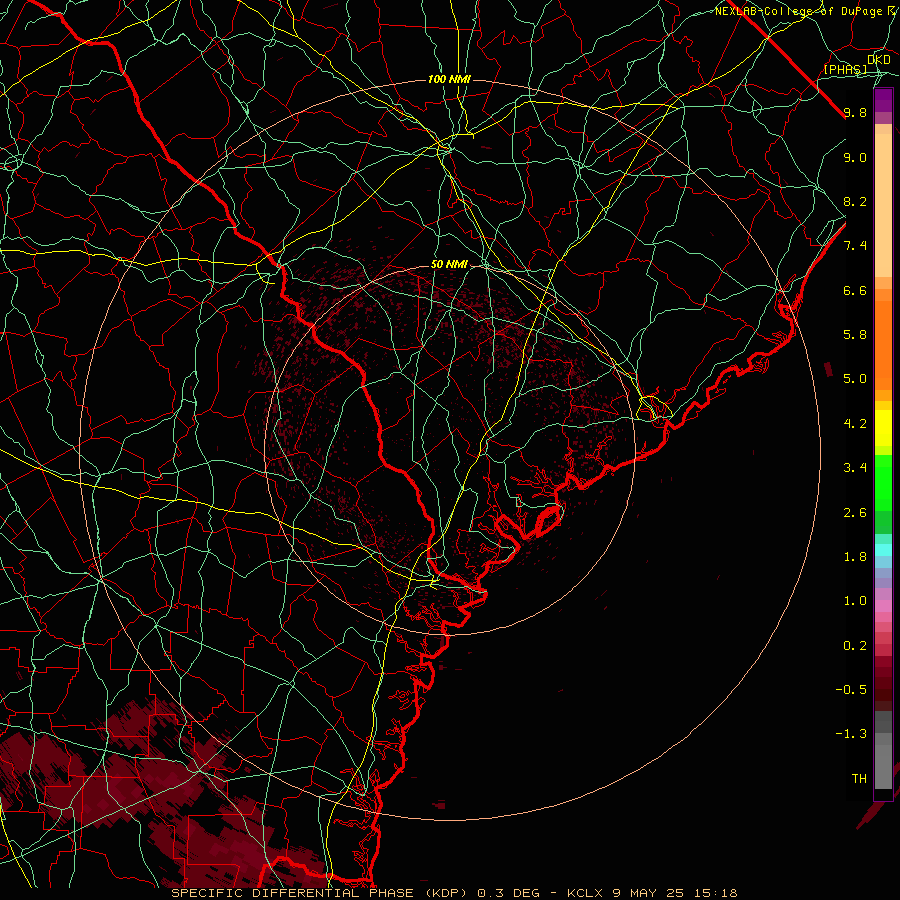
Task: Click the 5.0 scale value
Action: click(855, 379)
